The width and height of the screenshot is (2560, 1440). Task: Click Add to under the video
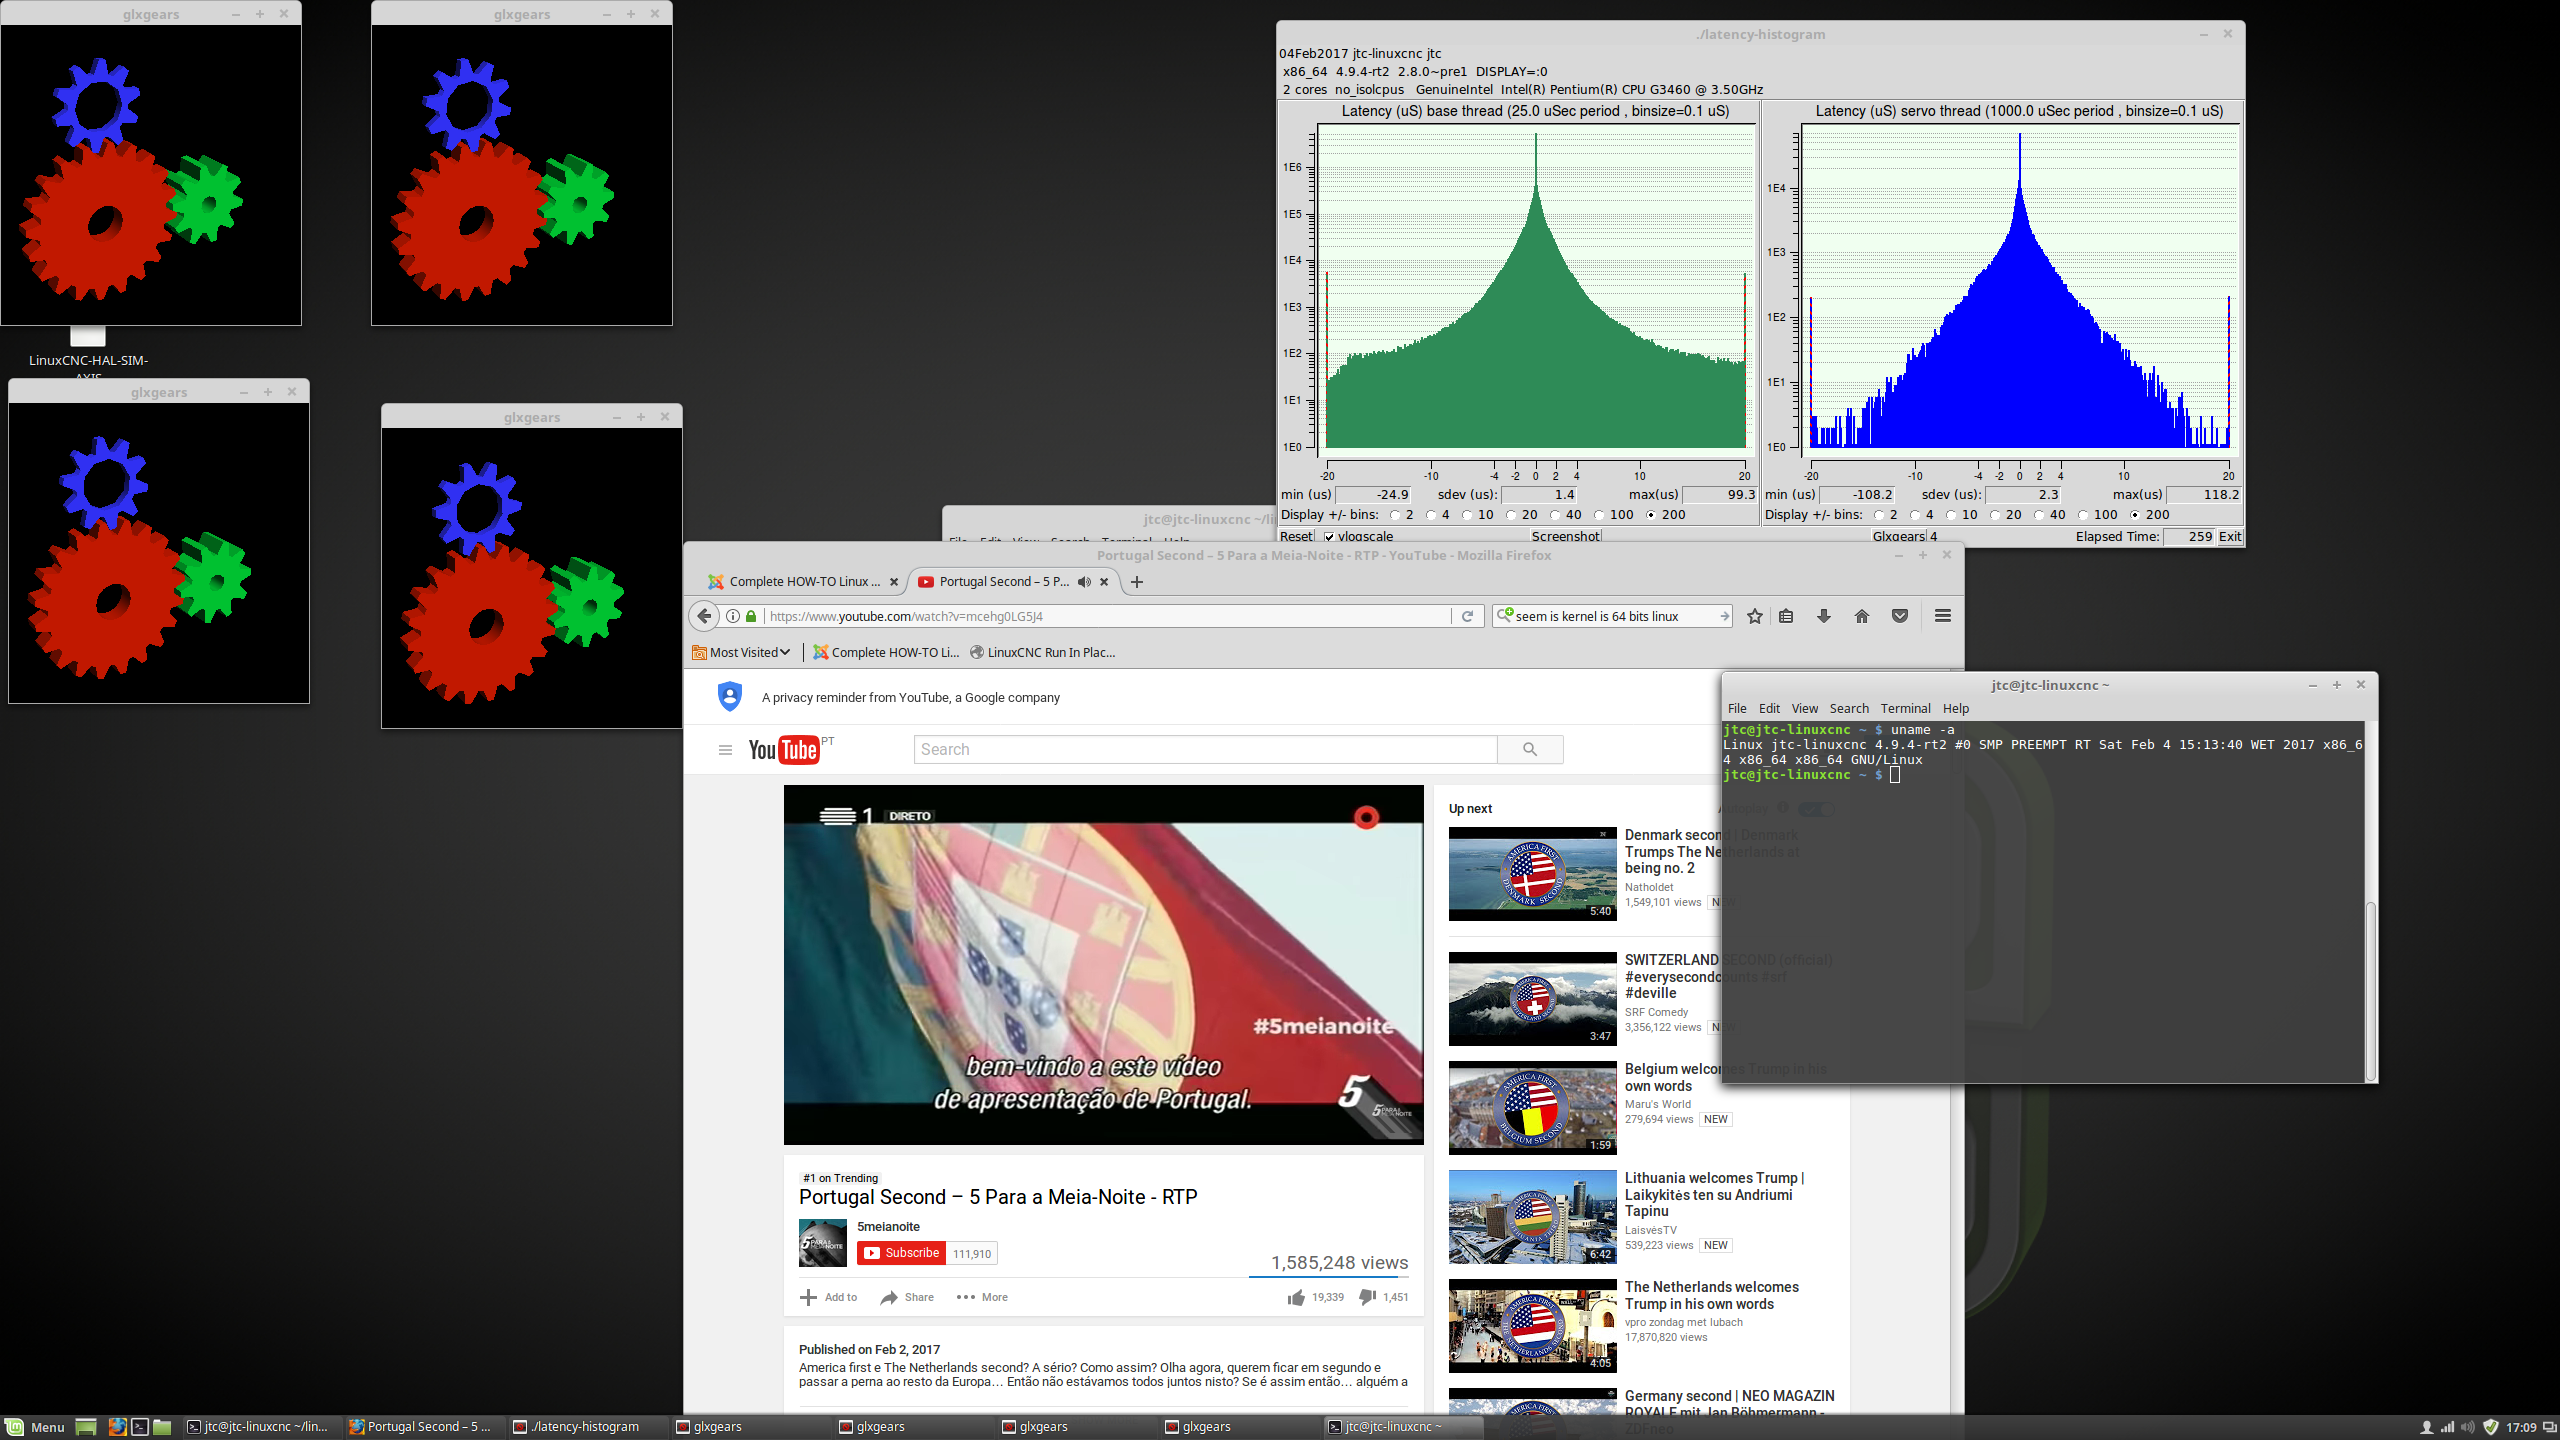[829, 1297]
